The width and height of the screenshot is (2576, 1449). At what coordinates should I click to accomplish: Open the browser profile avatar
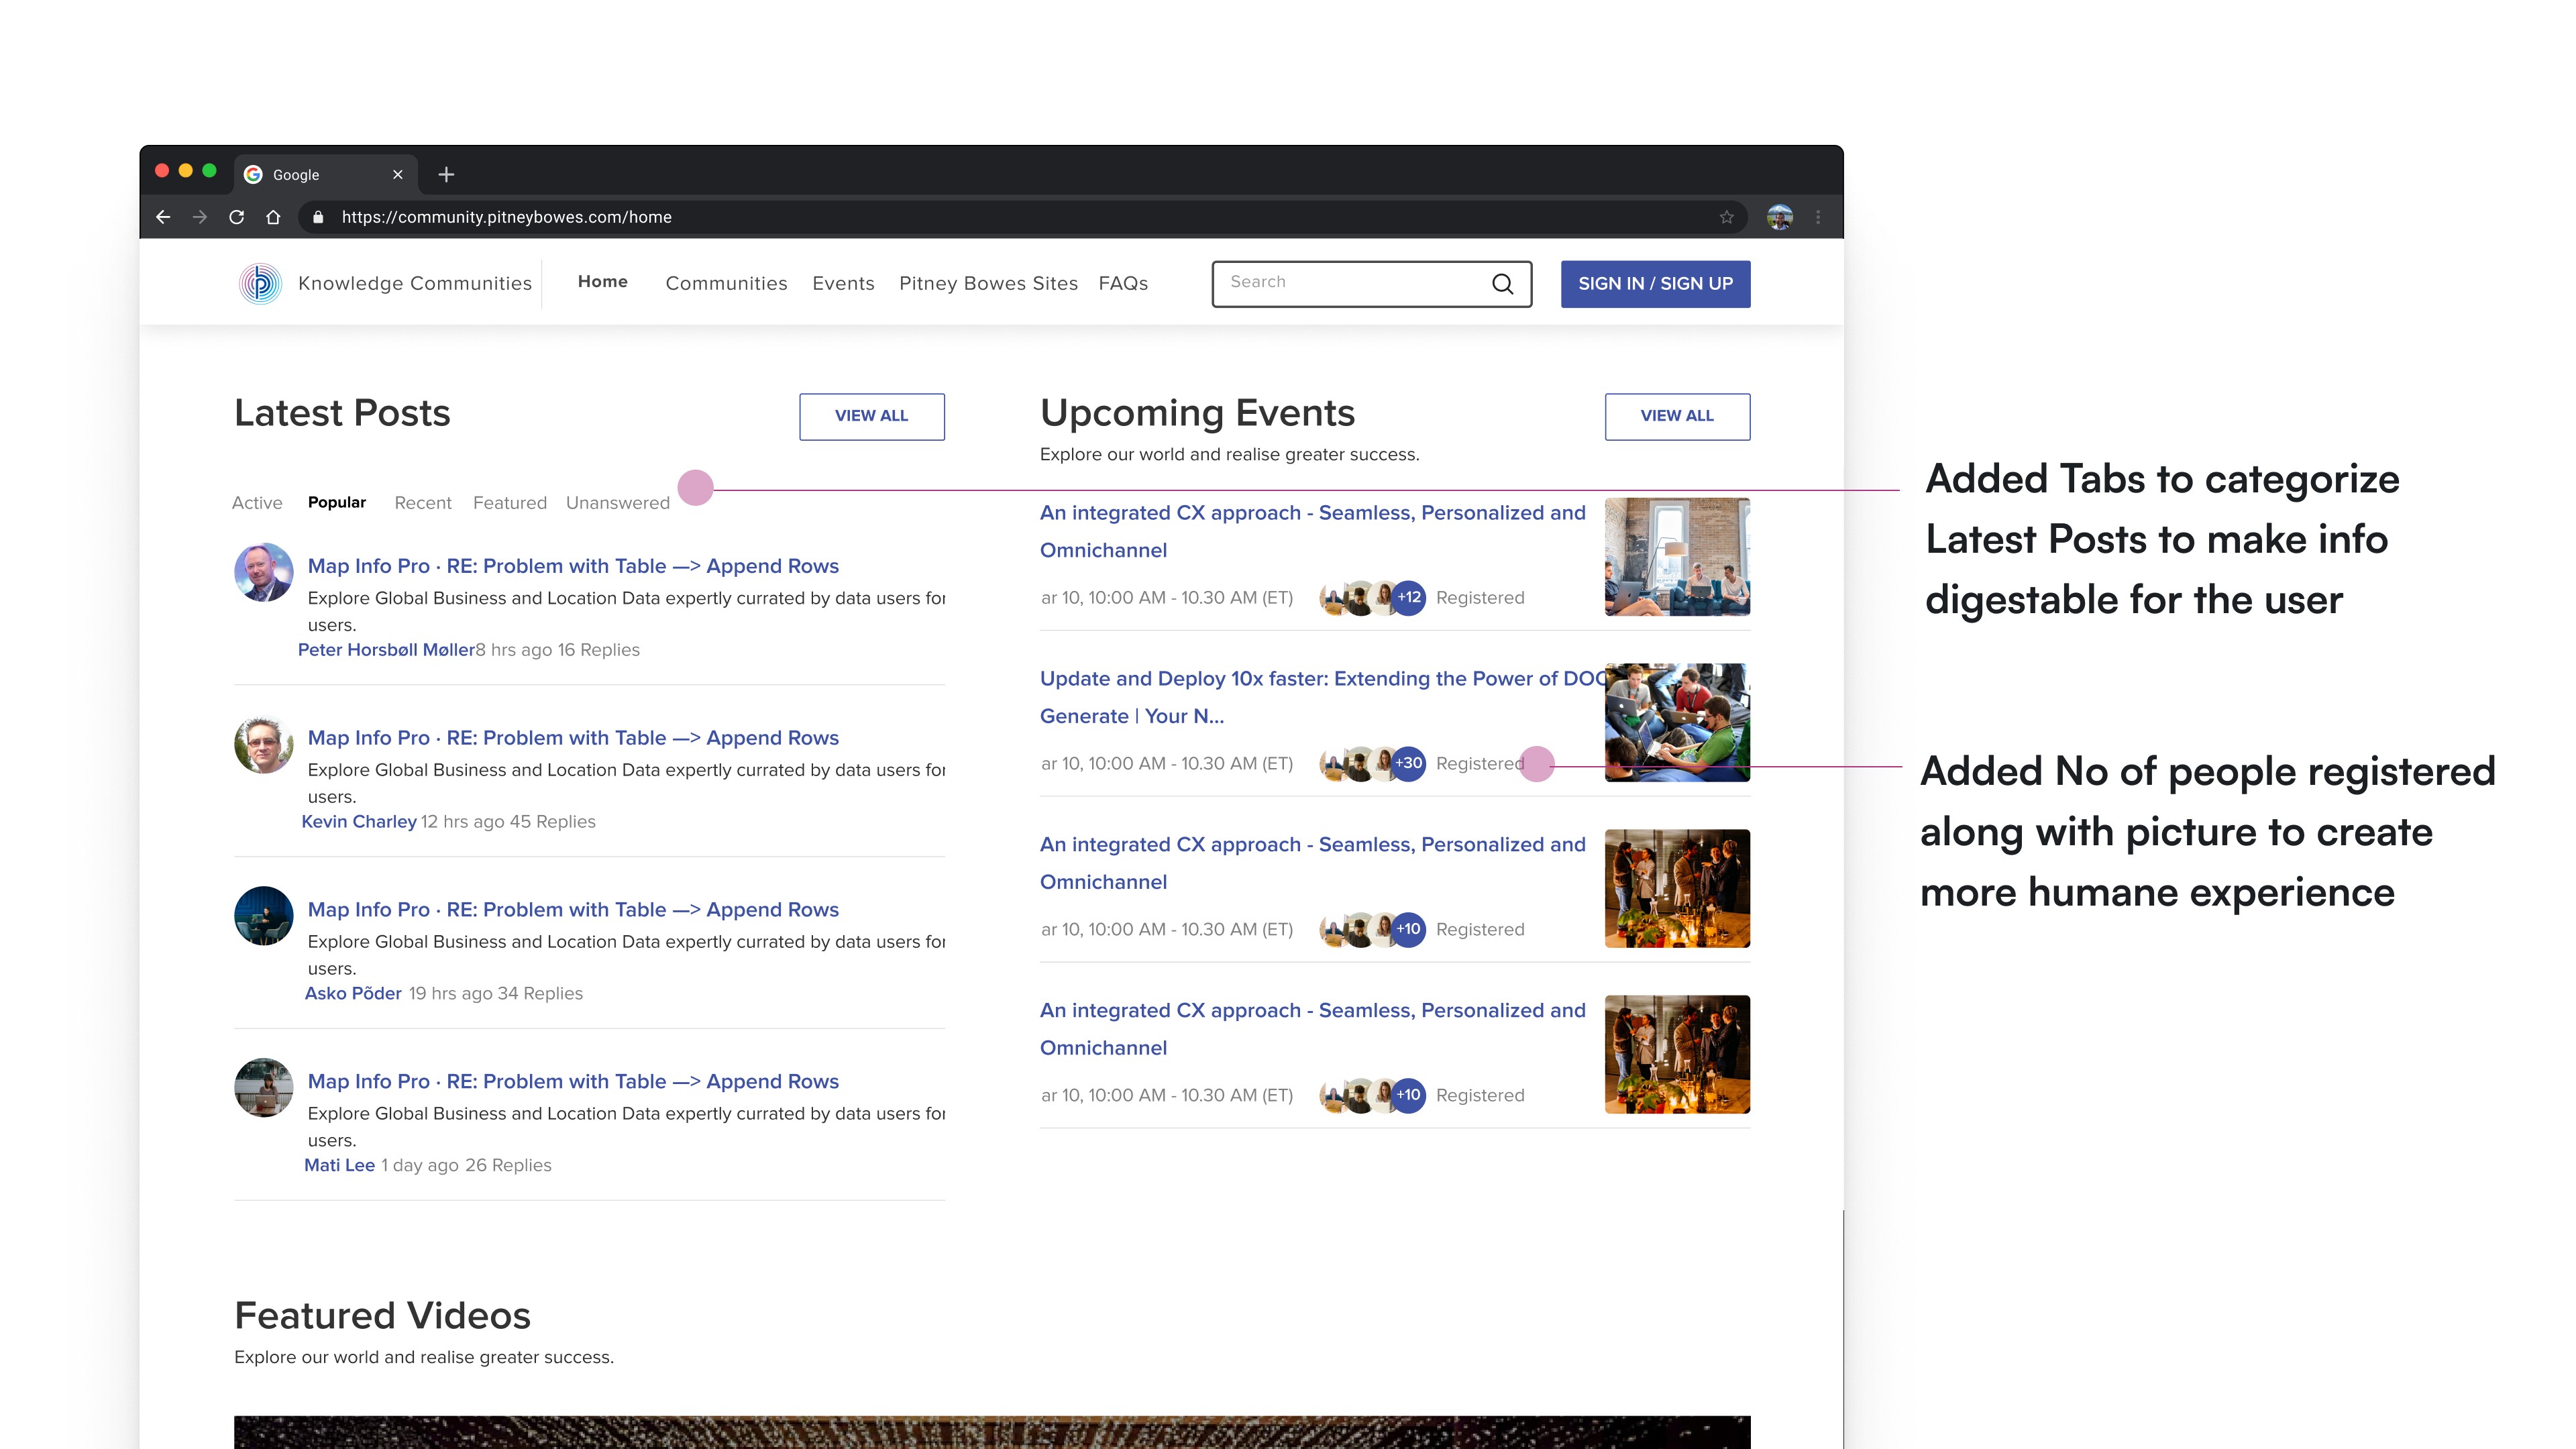point(1779,217)
